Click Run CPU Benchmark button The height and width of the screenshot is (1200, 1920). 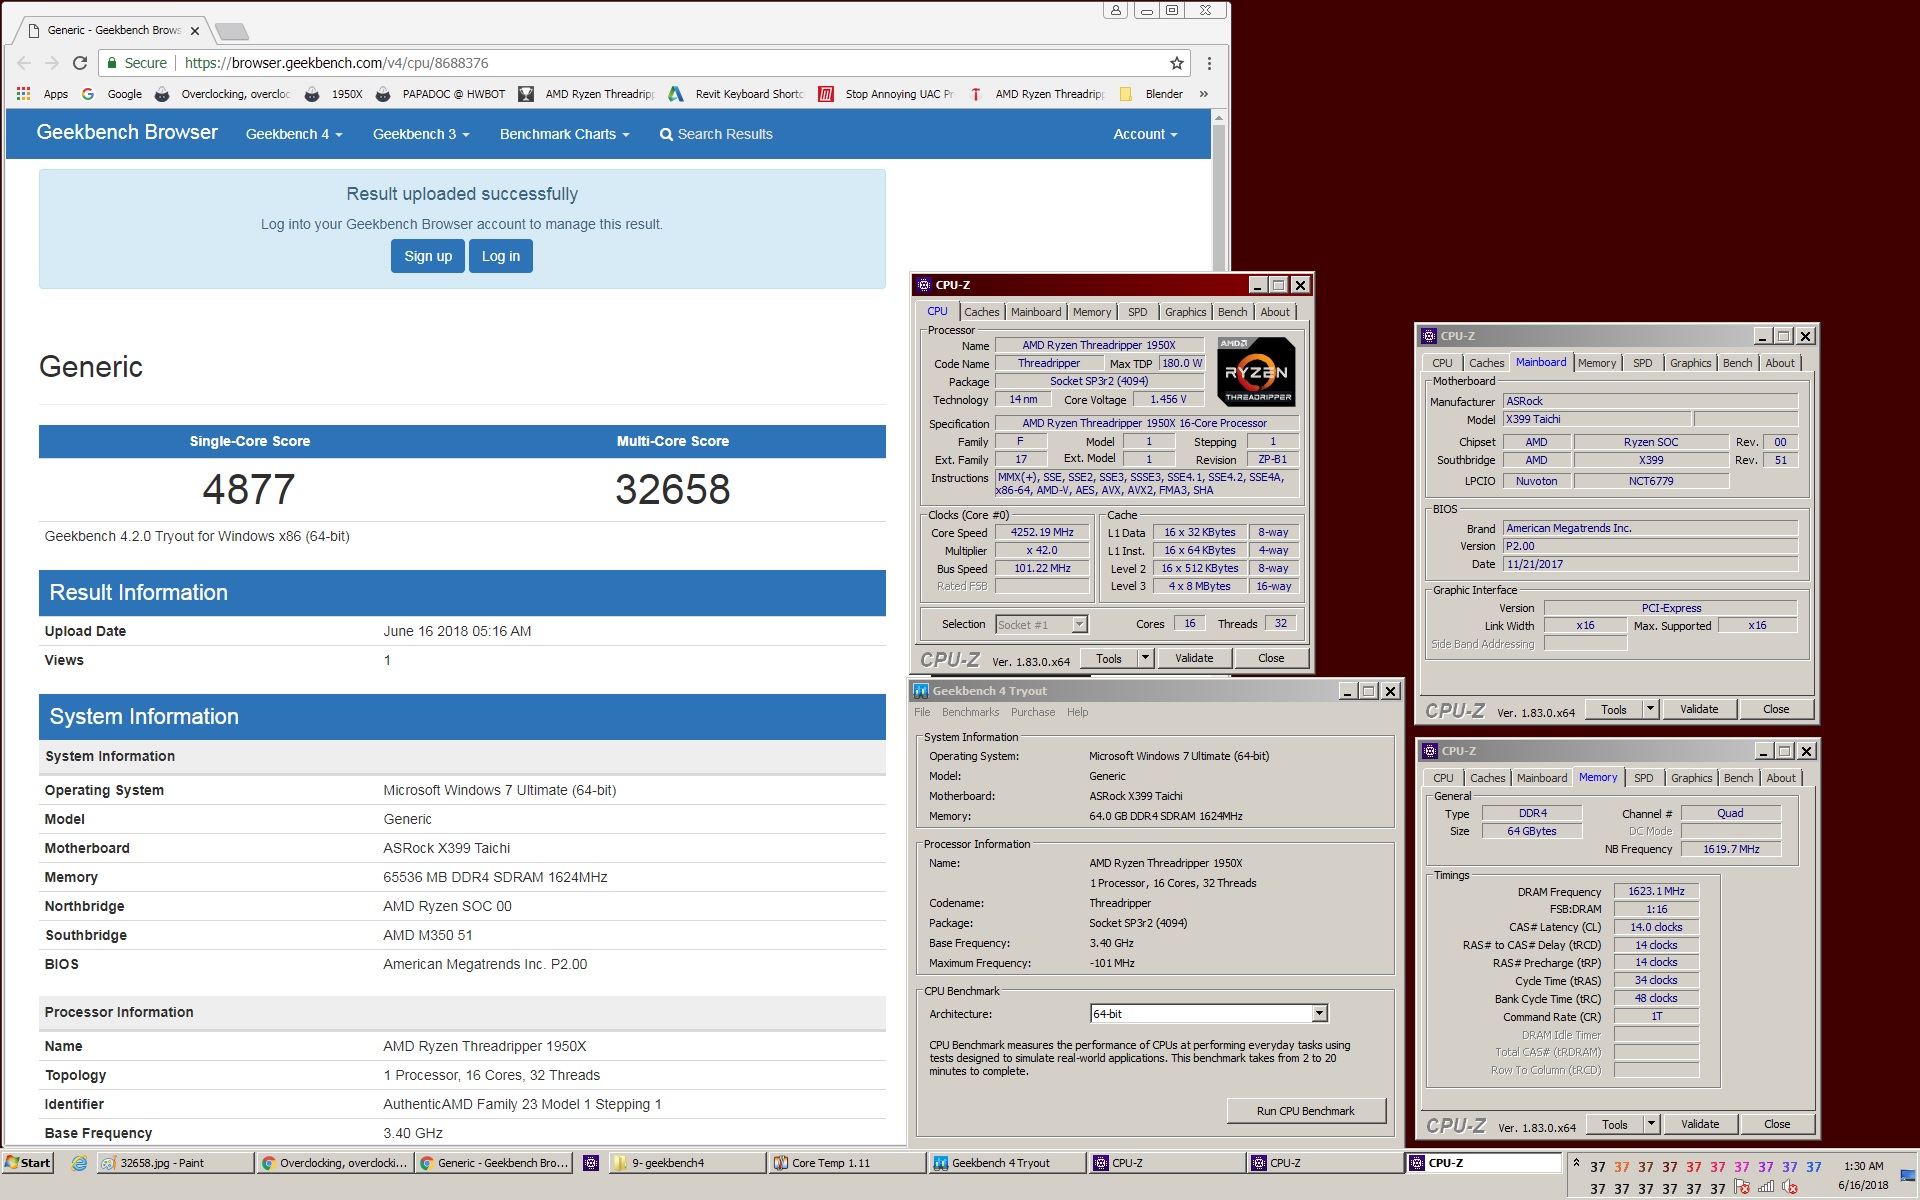1305,1111
